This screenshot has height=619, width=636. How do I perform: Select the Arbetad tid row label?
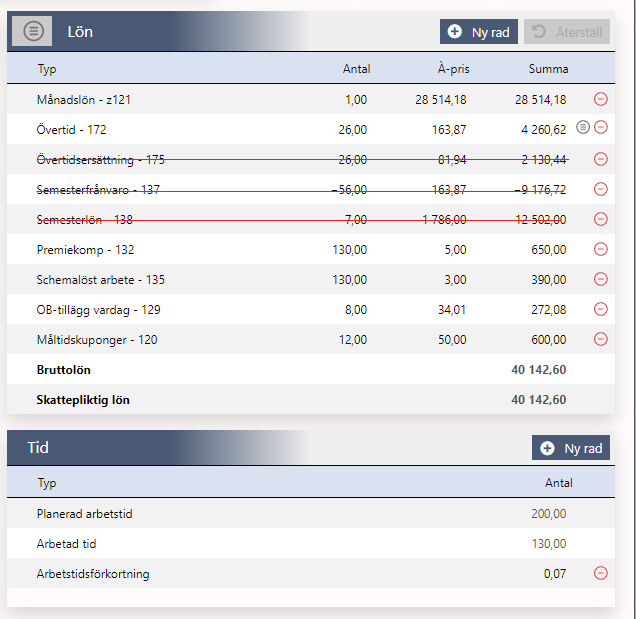pyautogui.click(x=67, y=544)
